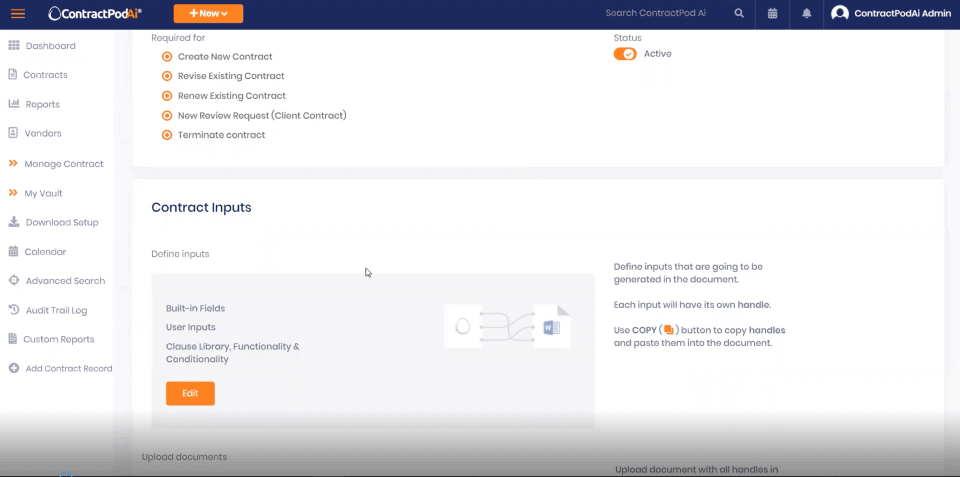
Task: Click Clause Library, Functionality & Conditionality text
Action: point(233,353)
